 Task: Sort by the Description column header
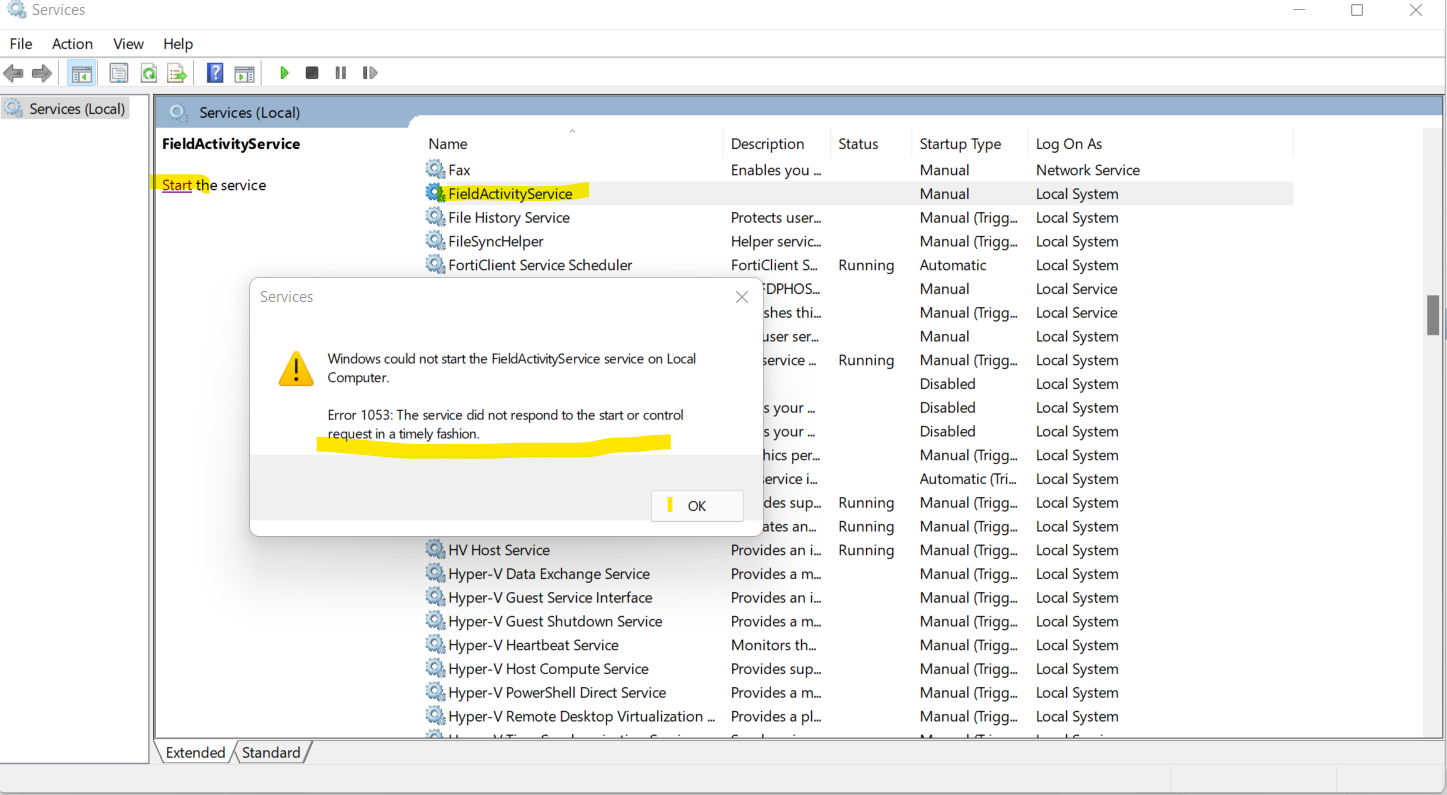click(x=777, y=143)
